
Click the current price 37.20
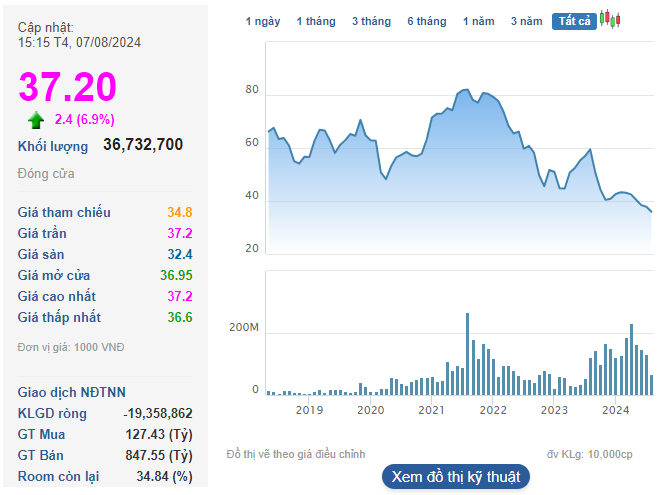68,88
